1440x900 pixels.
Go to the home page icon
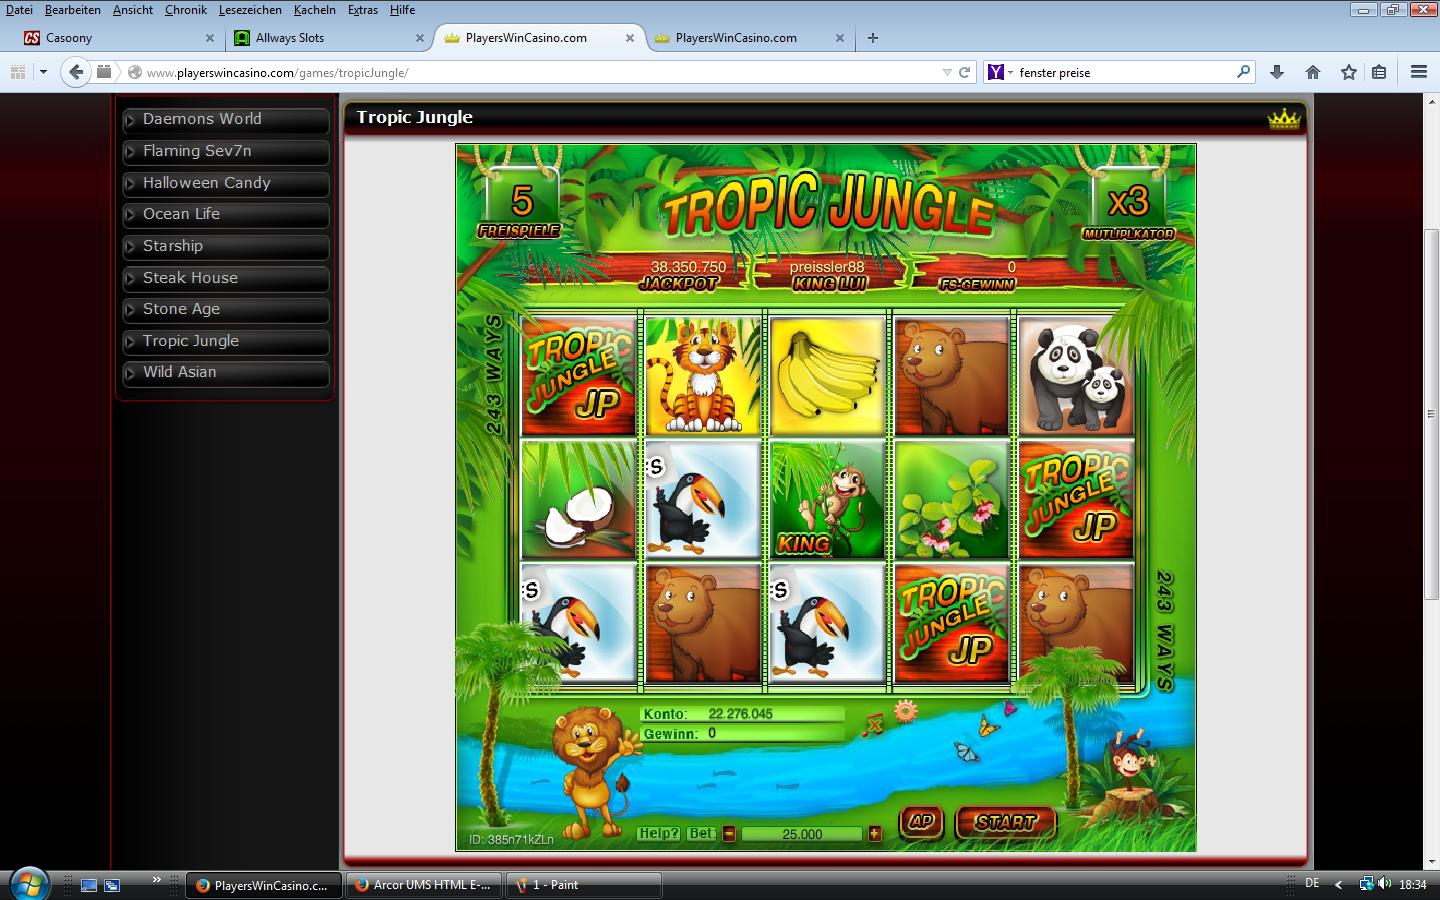[x=1313, y=72]
